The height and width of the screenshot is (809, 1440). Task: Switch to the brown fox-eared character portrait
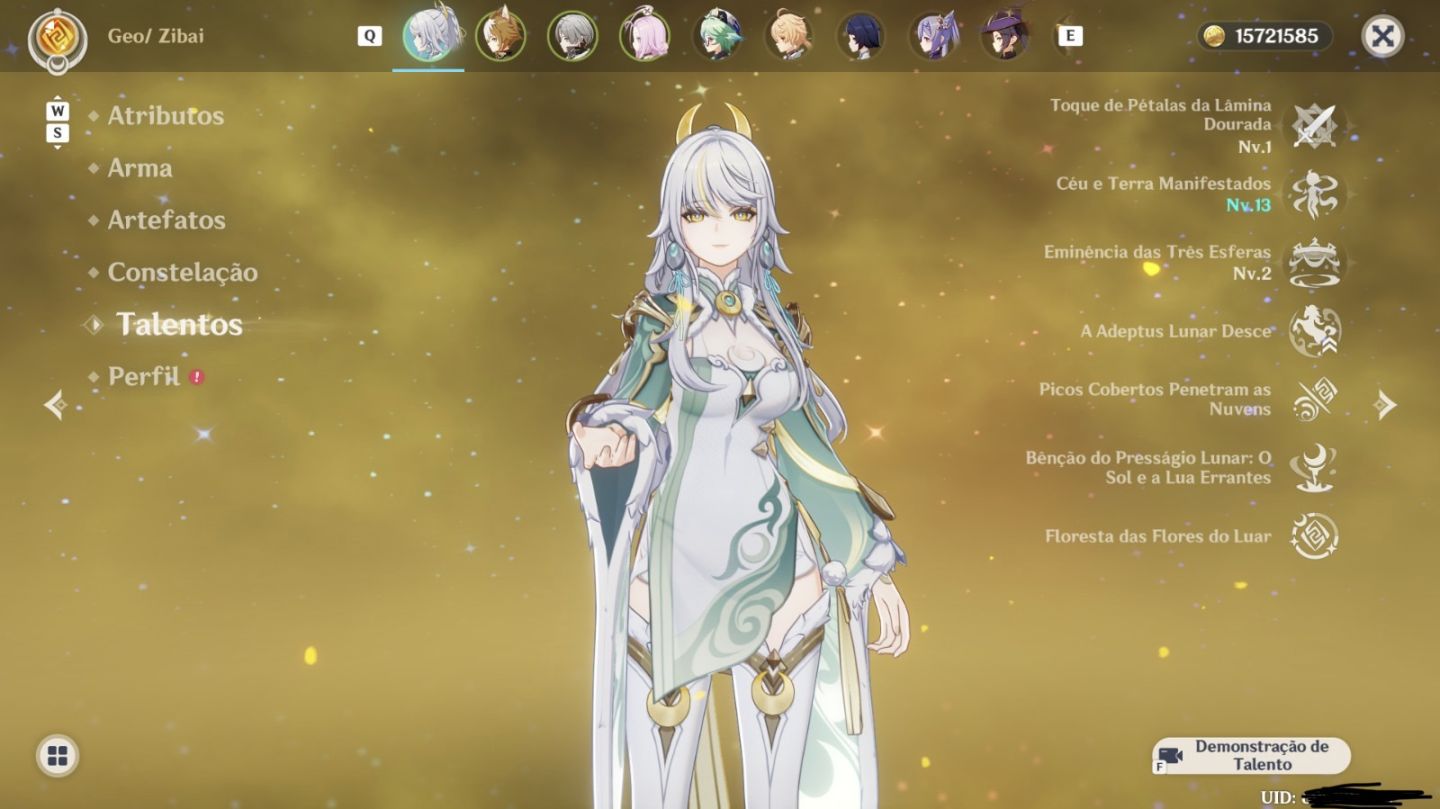coord(501,36)
